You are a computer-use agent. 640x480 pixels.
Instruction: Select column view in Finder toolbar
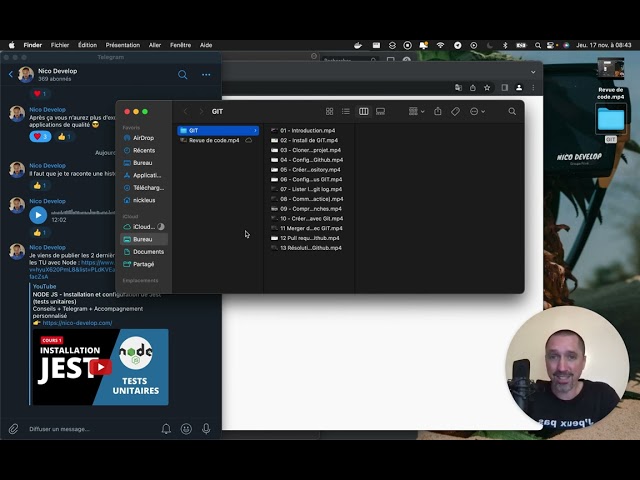[x=363, y=111]
